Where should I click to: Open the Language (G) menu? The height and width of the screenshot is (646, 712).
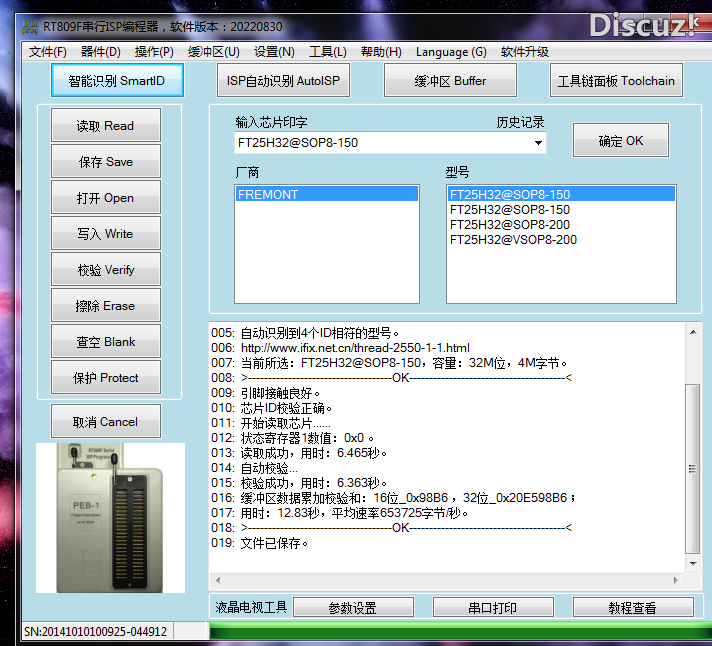pos(451,52)
